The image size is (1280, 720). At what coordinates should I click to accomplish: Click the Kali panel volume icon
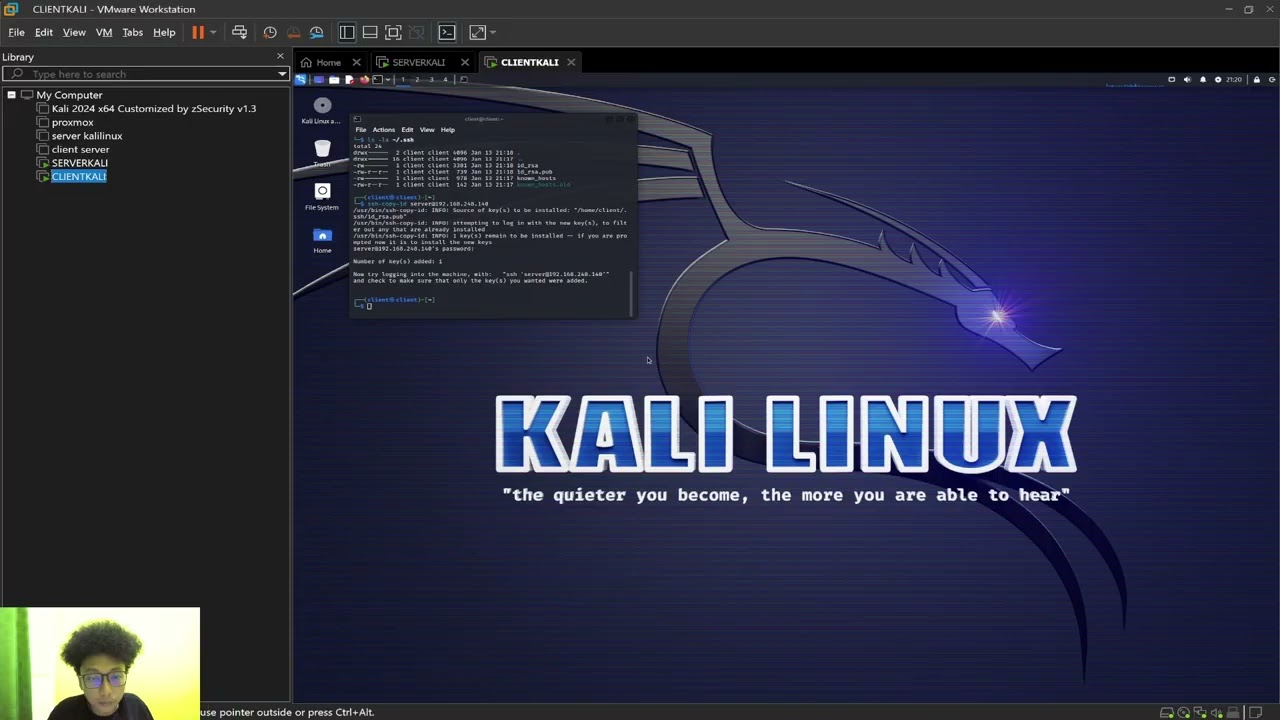[1187, 80]
